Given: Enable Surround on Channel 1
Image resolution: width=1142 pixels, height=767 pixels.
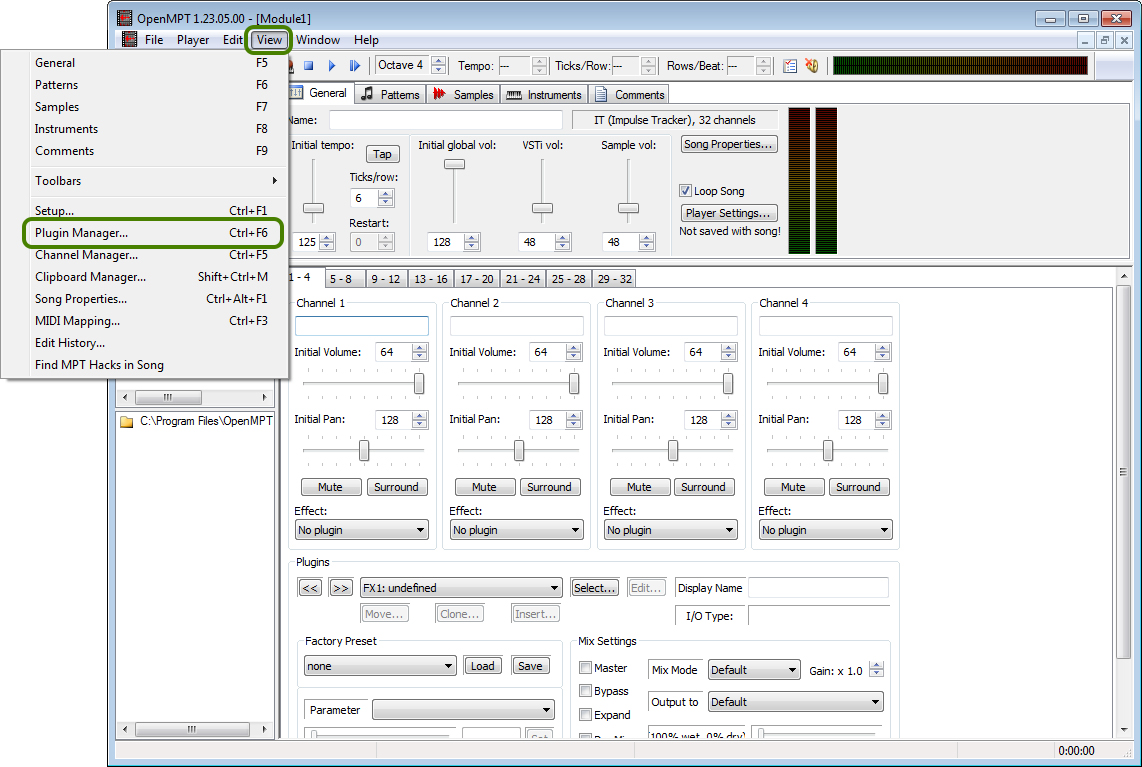Looking at the screenshot, I should click(x=396, y=487).
